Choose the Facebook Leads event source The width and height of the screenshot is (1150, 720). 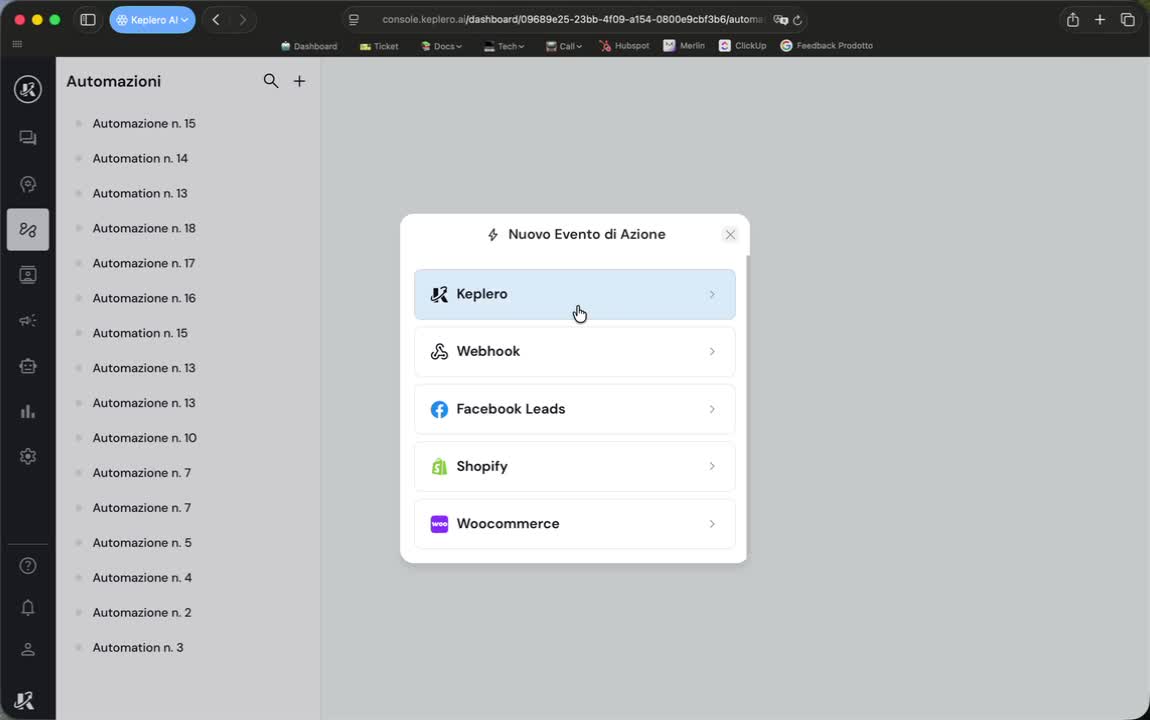574,409
